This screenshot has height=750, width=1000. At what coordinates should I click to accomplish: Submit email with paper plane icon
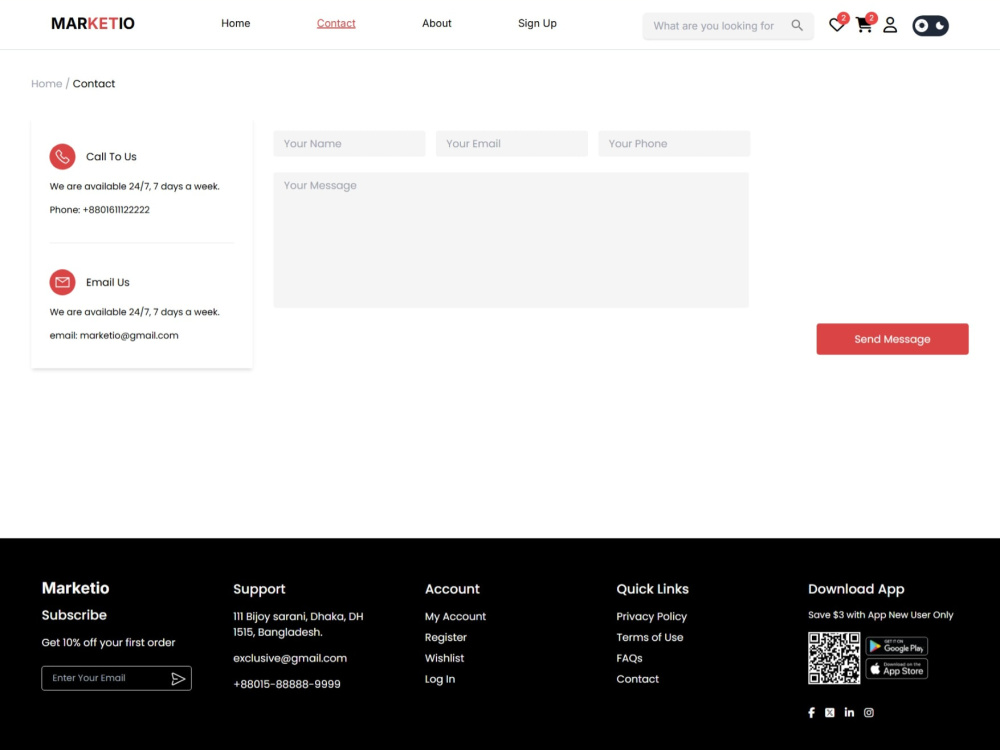coord(178,679)
